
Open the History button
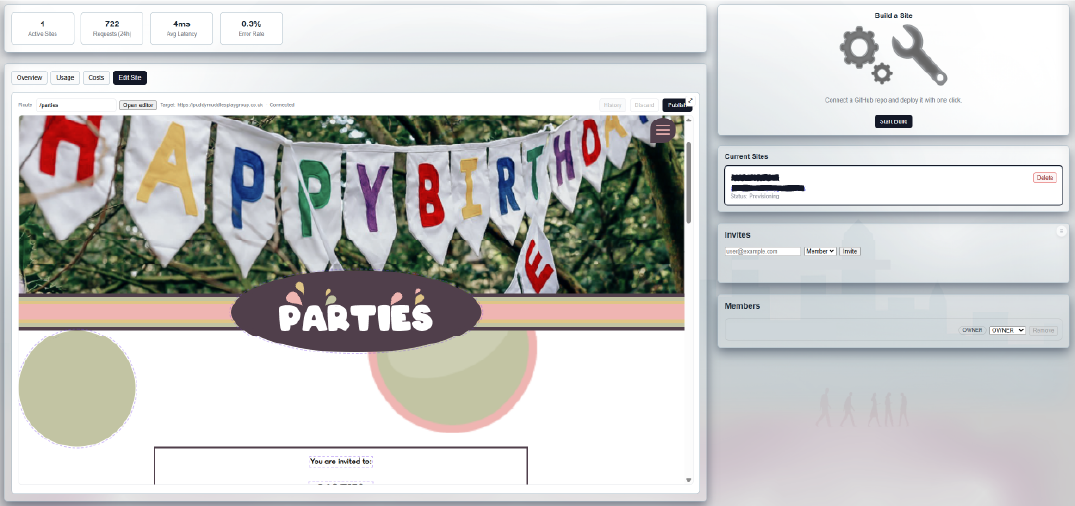[613, 105]
